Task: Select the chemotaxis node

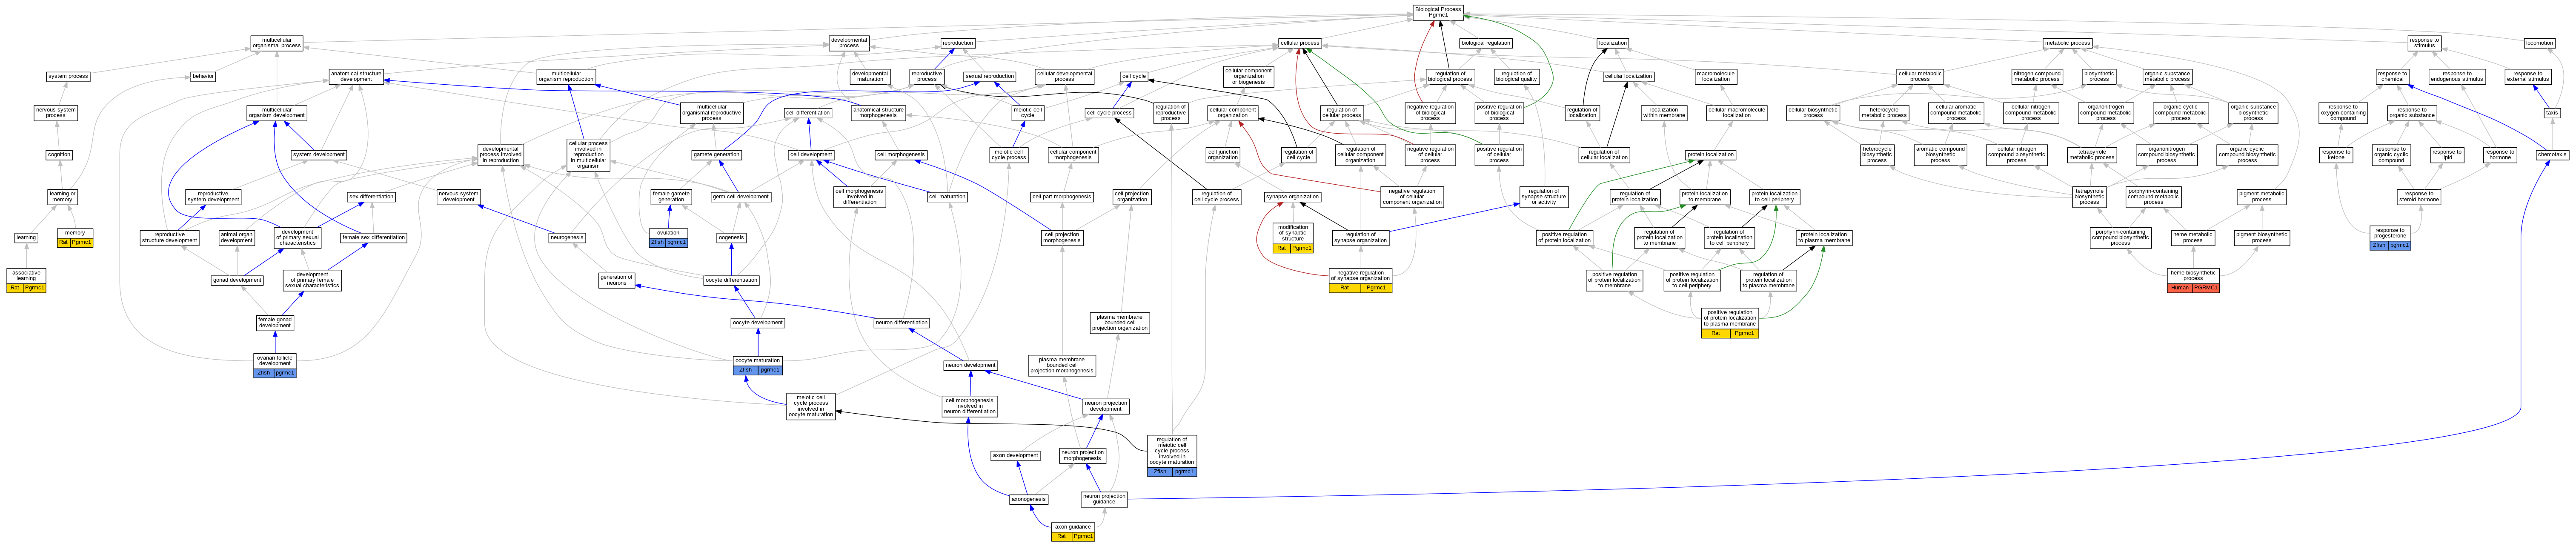Action: 2552,155
